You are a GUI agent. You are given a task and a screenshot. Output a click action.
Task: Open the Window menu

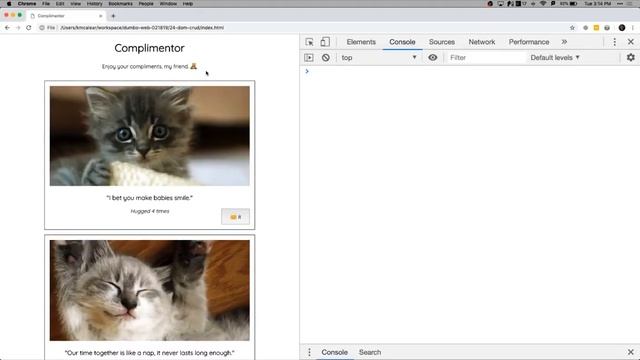(168, 4)
